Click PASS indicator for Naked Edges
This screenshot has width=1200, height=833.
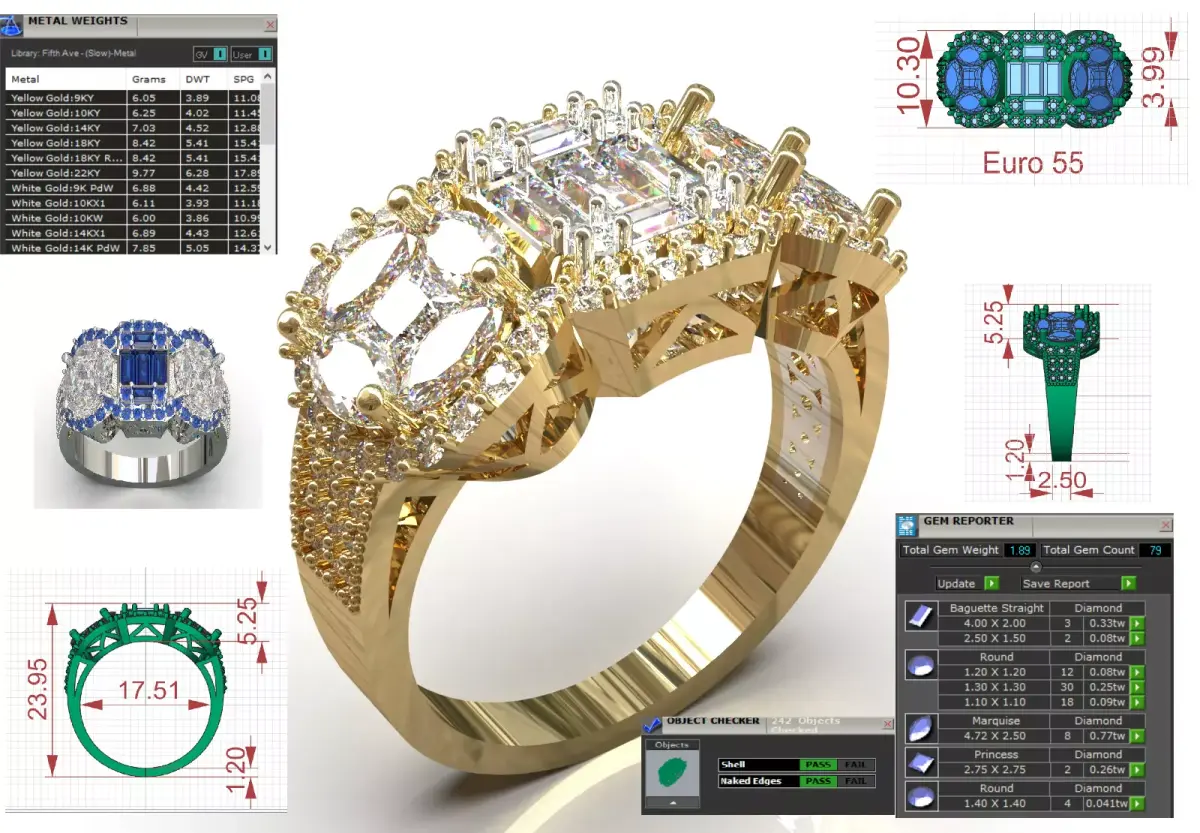pyautogui.click(x=817, y=781)
